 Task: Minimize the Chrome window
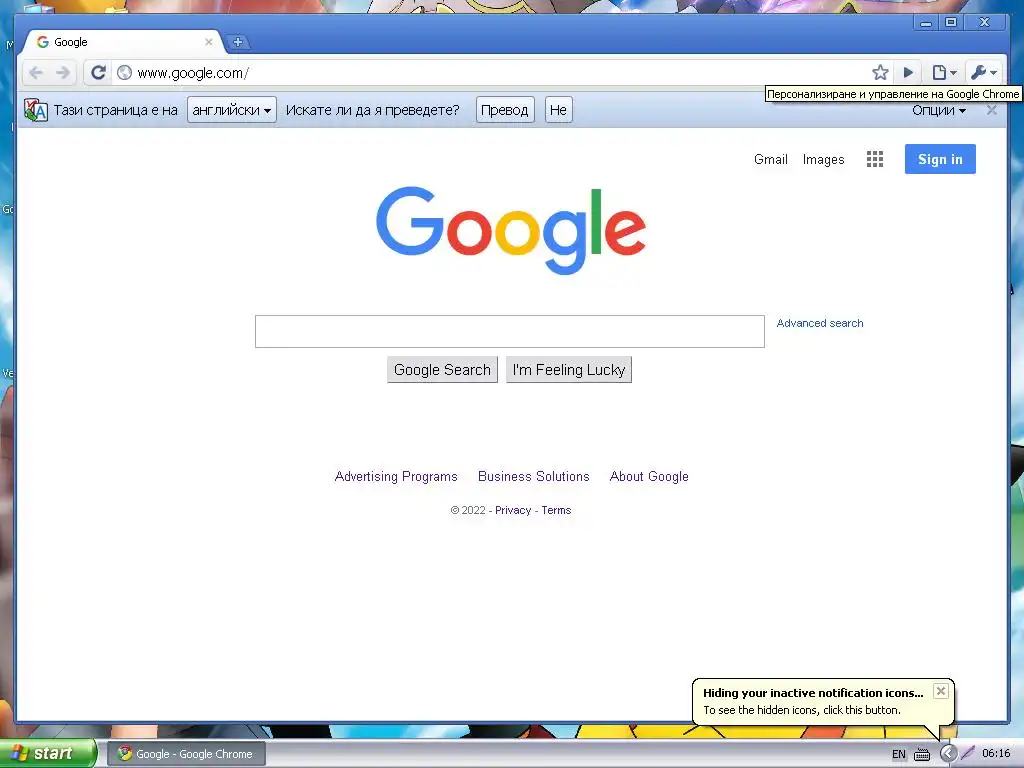(x=926, y=23)
